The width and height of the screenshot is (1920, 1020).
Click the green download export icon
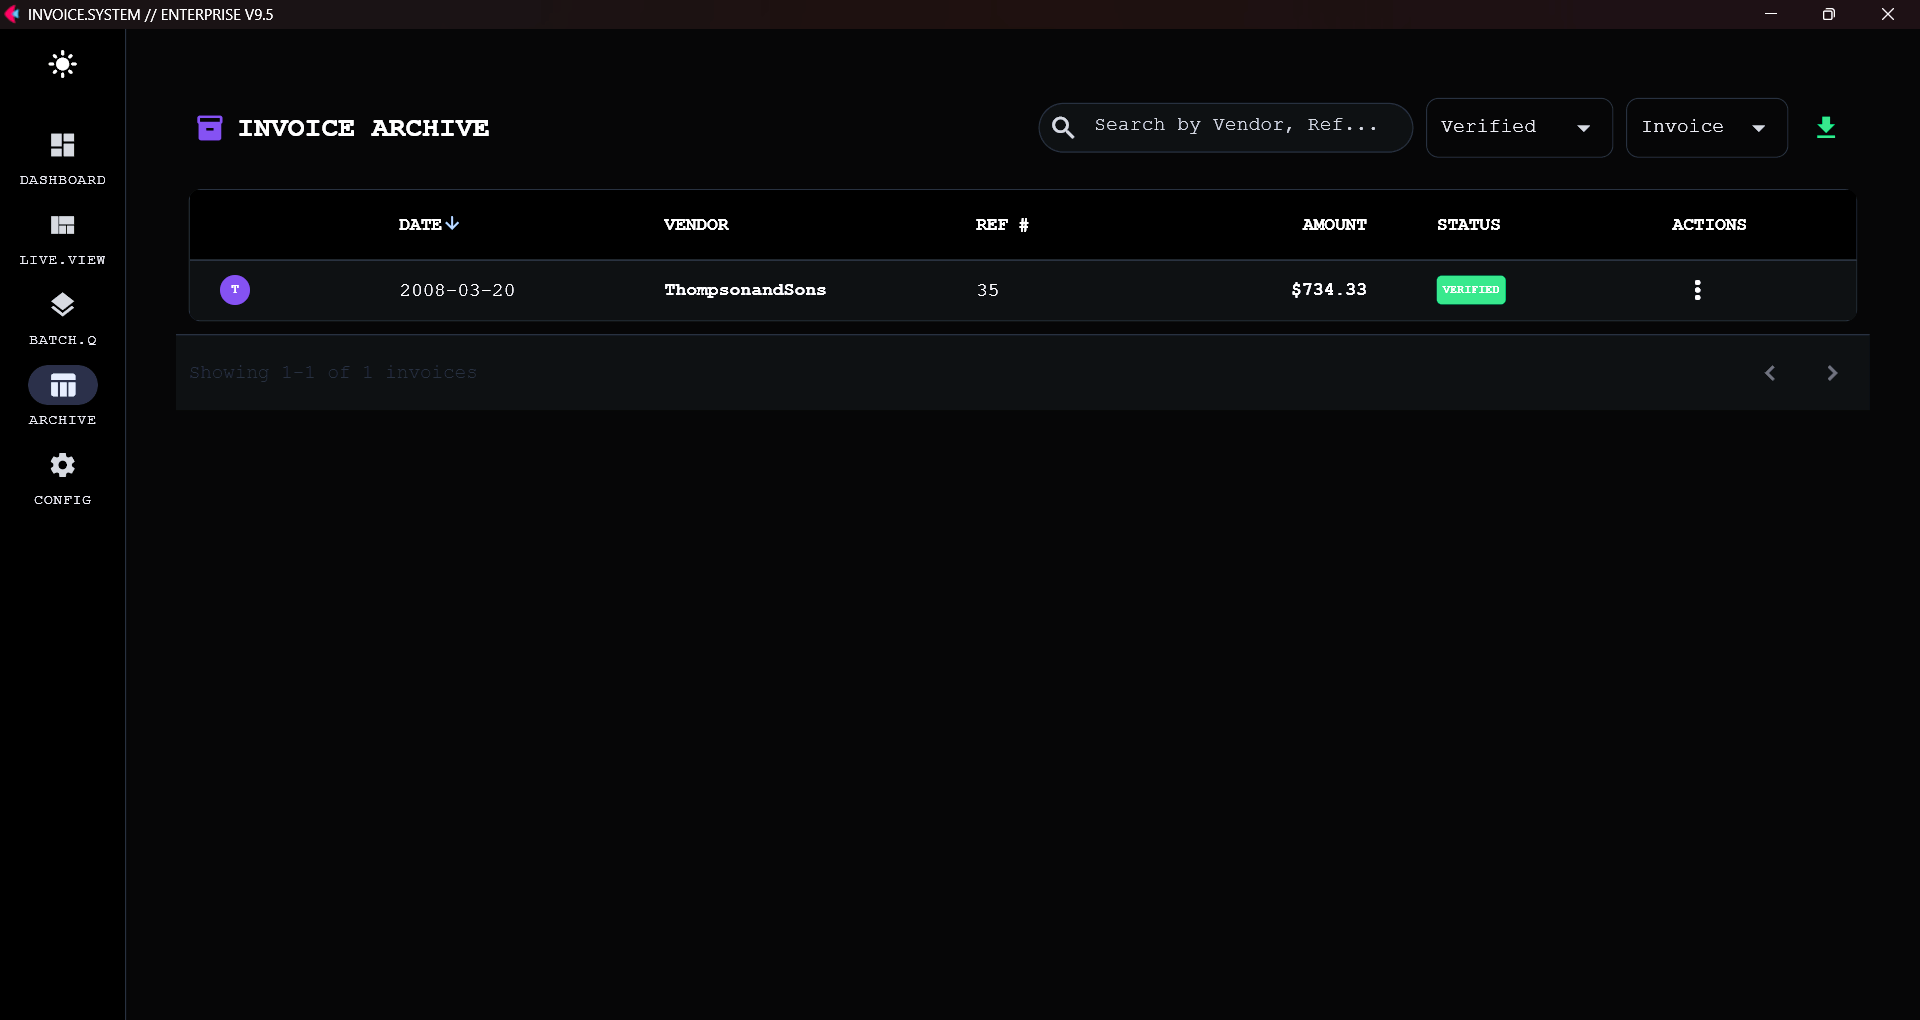pos(1826,127)
